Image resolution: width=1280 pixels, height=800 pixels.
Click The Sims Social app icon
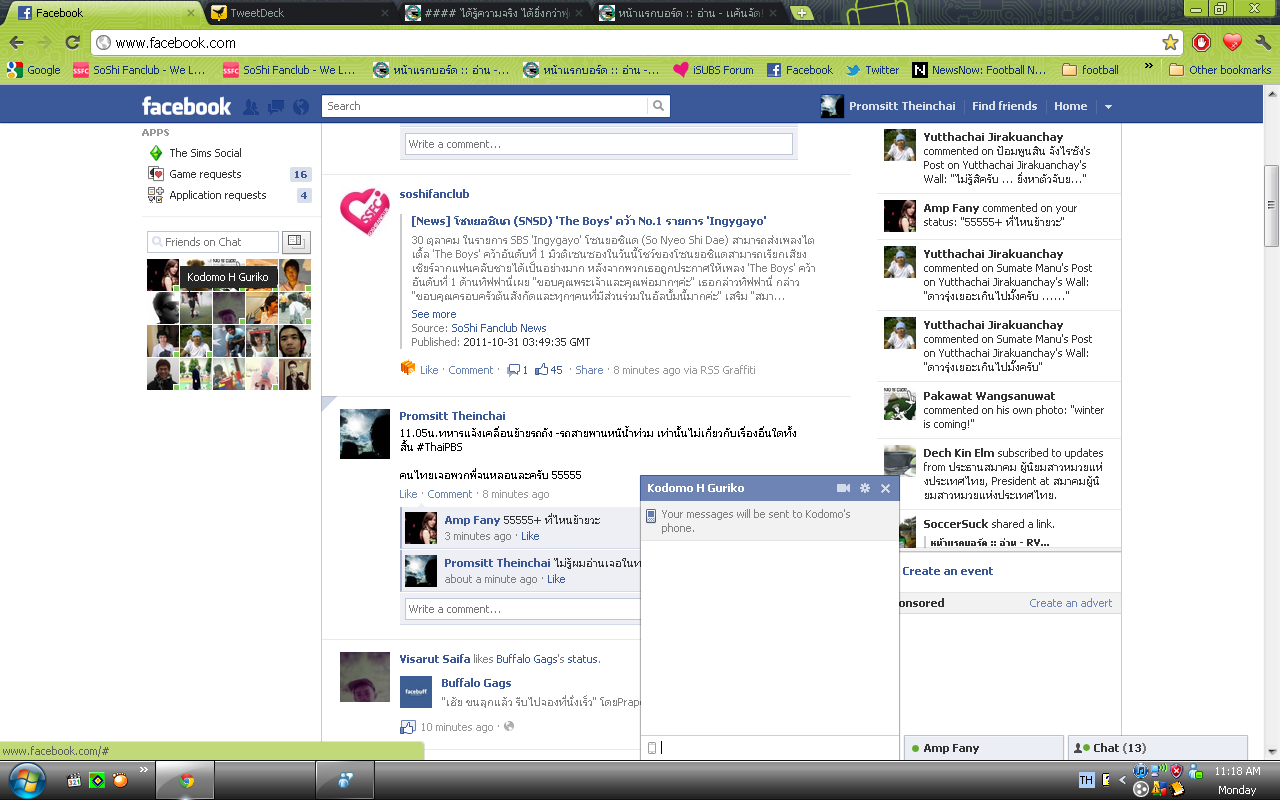click(x=155, y=153)
